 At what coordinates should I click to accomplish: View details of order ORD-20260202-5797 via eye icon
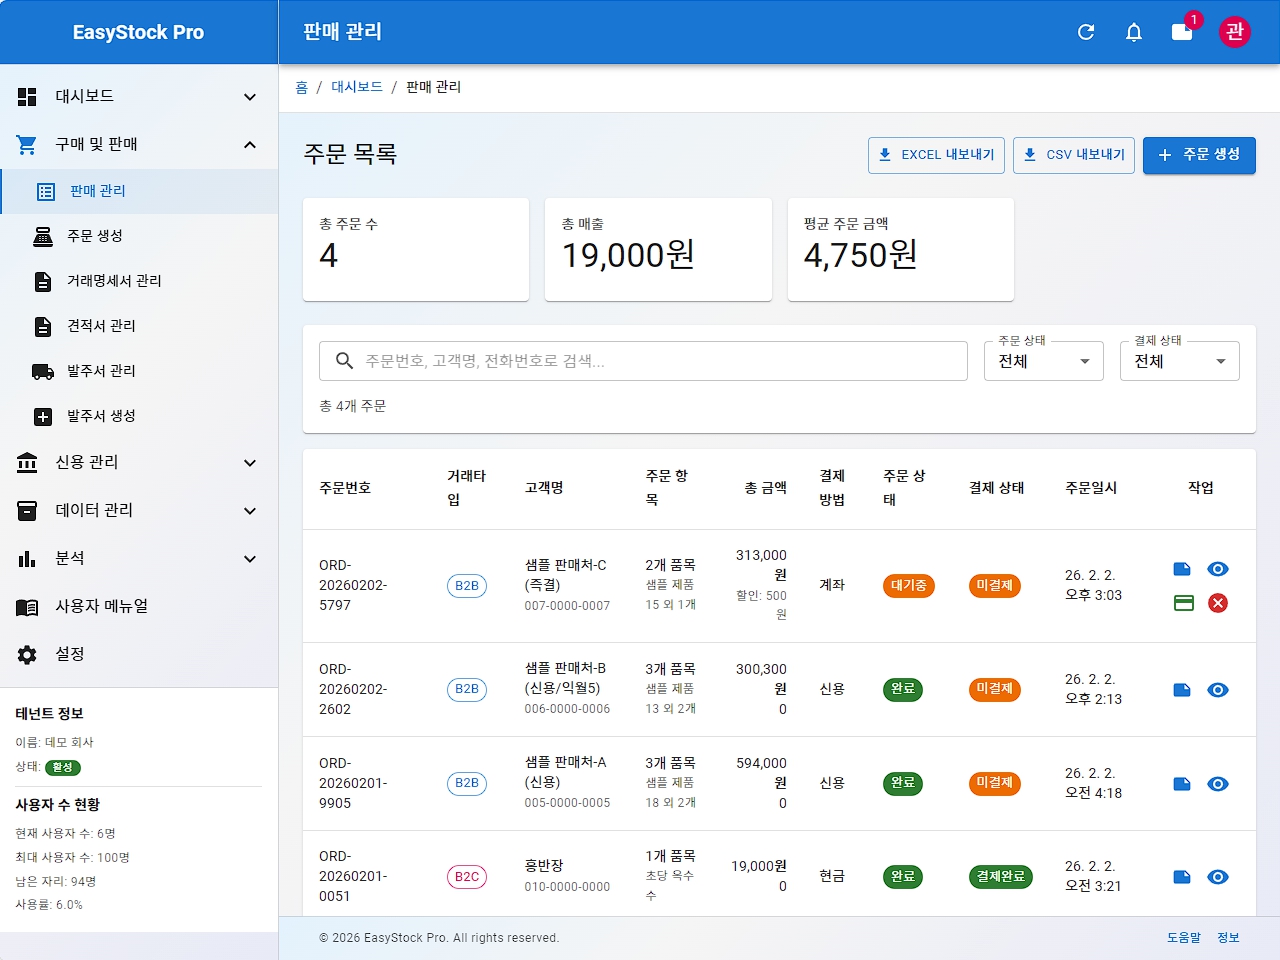point(1217,569)
